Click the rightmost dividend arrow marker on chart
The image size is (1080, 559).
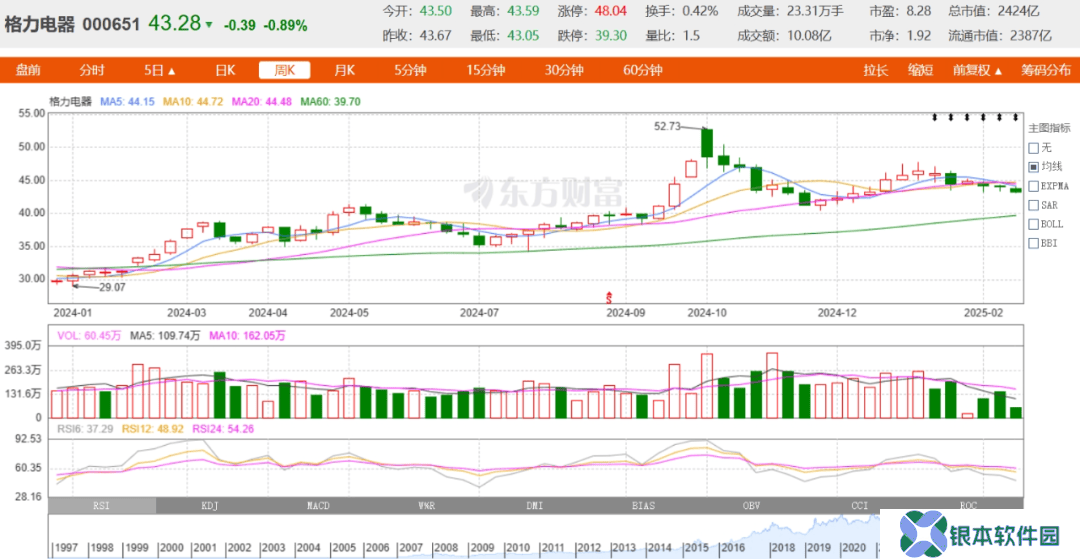[1015, 118]
